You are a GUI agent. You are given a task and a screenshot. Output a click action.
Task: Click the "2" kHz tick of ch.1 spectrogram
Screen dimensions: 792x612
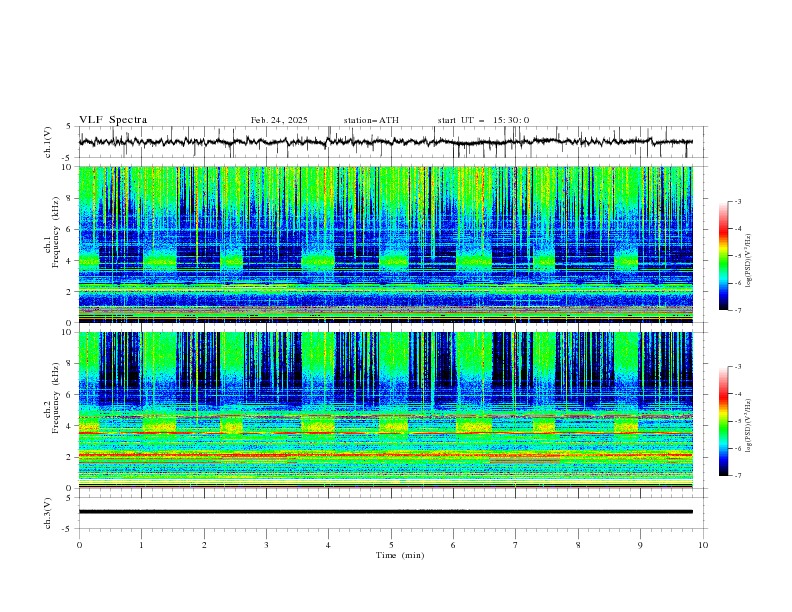(x=70, y=292)
